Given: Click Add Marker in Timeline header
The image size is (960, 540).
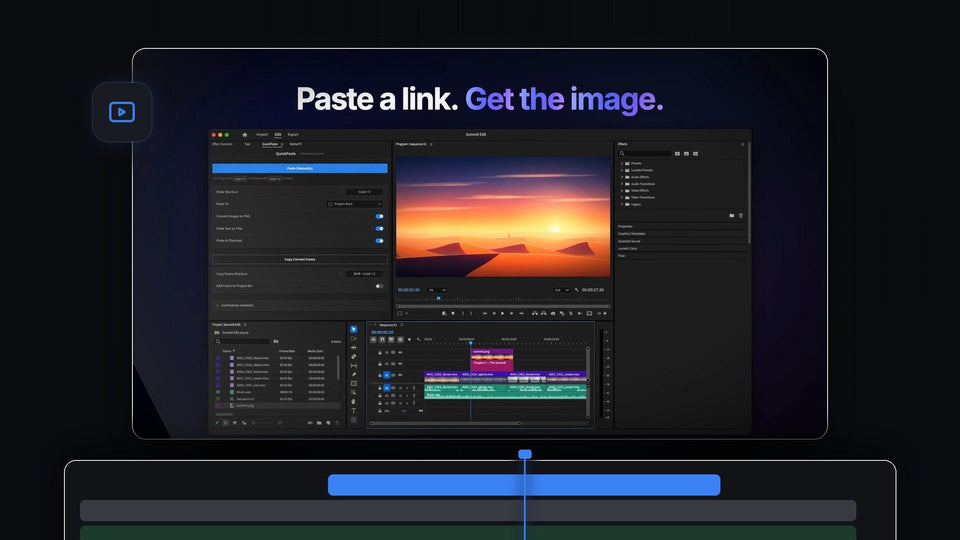Looking at the screenshot, I should coord(410,339).
